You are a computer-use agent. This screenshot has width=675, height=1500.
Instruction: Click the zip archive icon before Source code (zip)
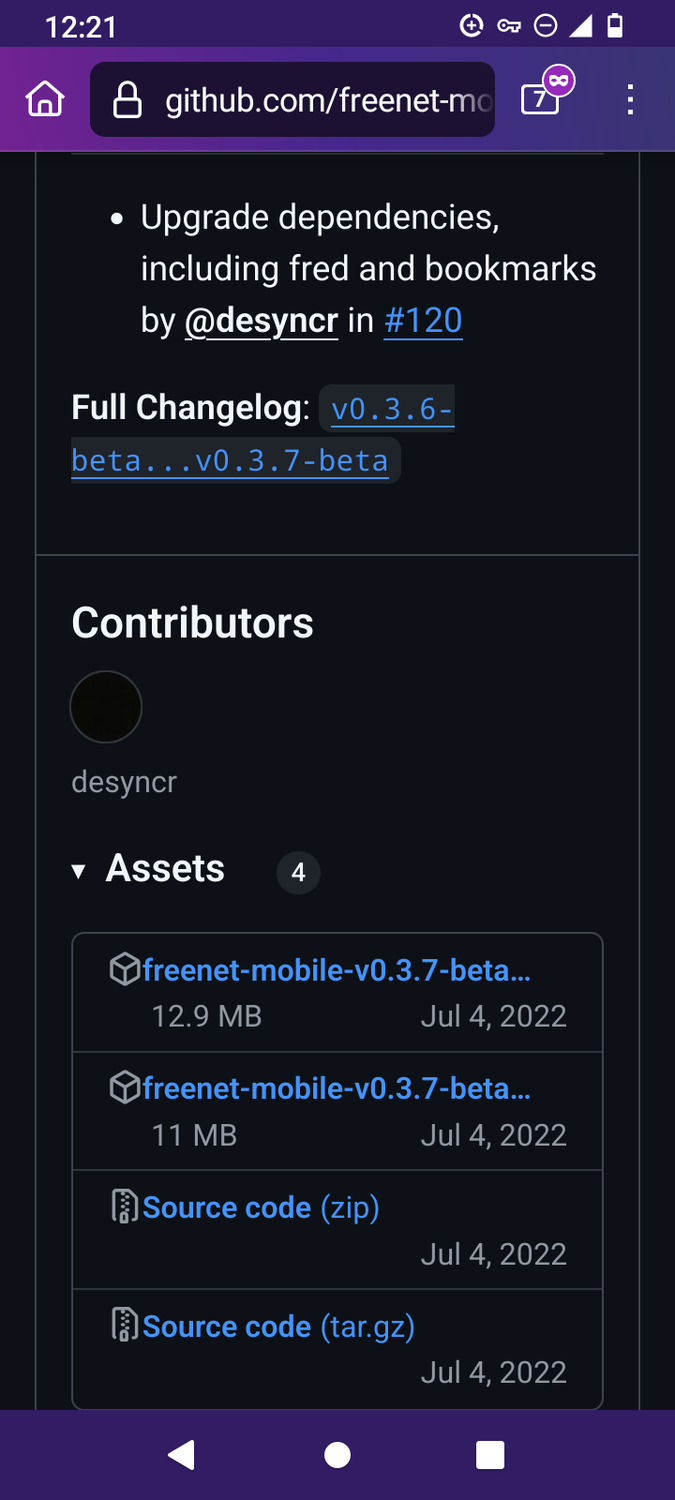(124, 1207)
